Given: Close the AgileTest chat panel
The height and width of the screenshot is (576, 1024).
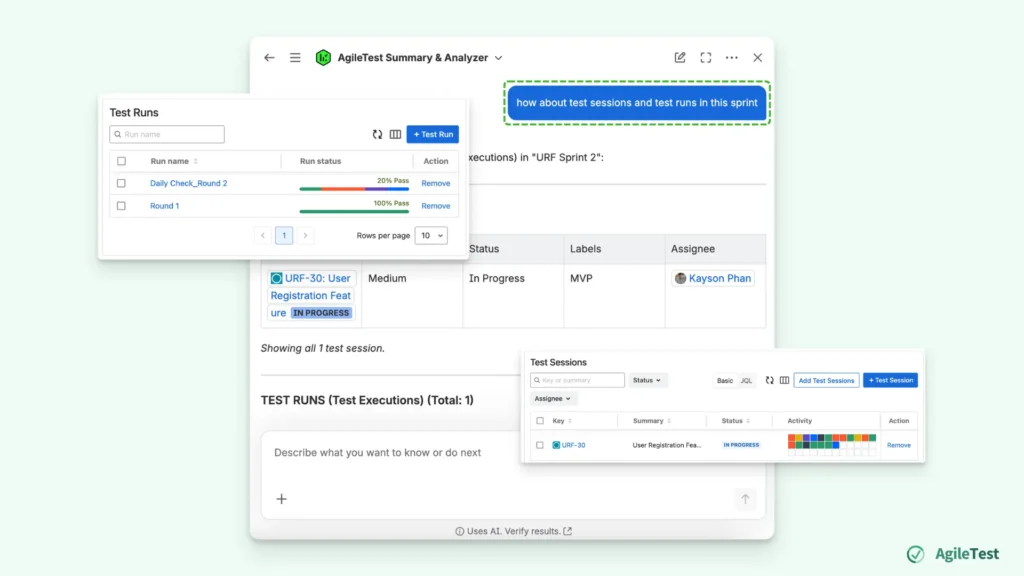Looking at the screenshot, I should (758, 57).
